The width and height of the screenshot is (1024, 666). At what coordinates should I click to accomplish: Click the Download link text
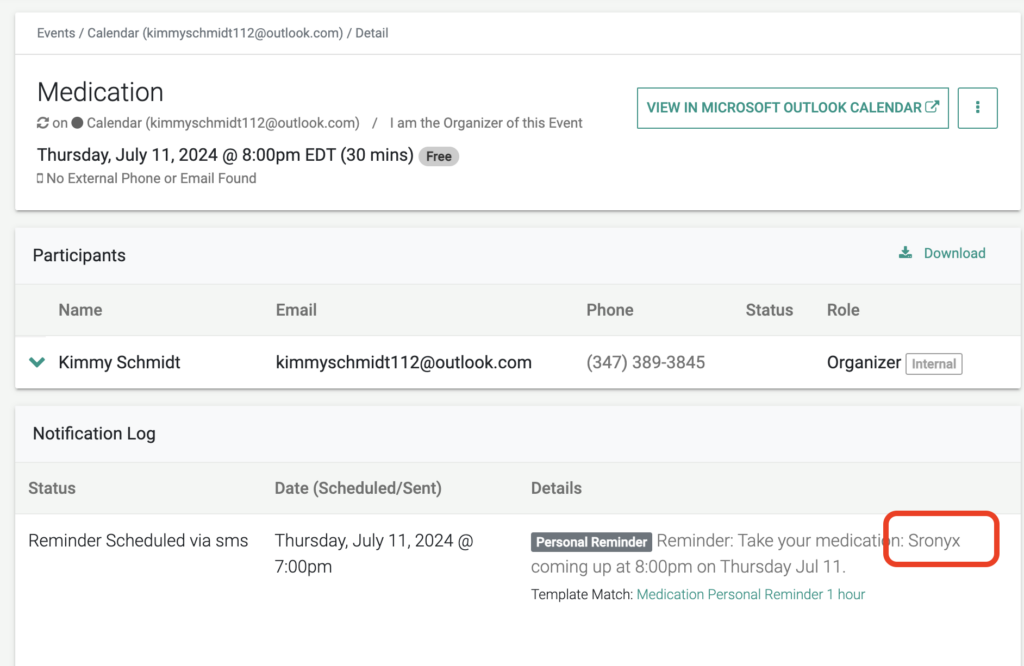click(954, 253)
